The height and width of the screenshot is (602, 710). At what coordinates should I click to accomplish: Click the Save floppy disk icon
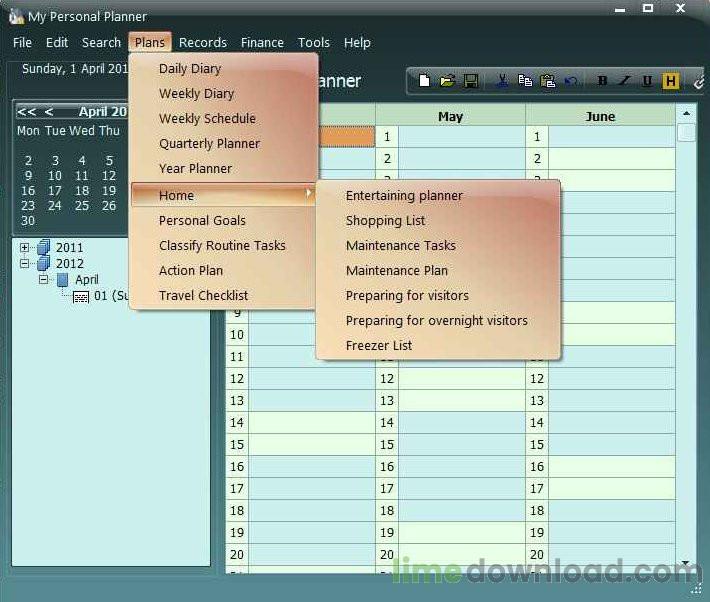point(470,81)
